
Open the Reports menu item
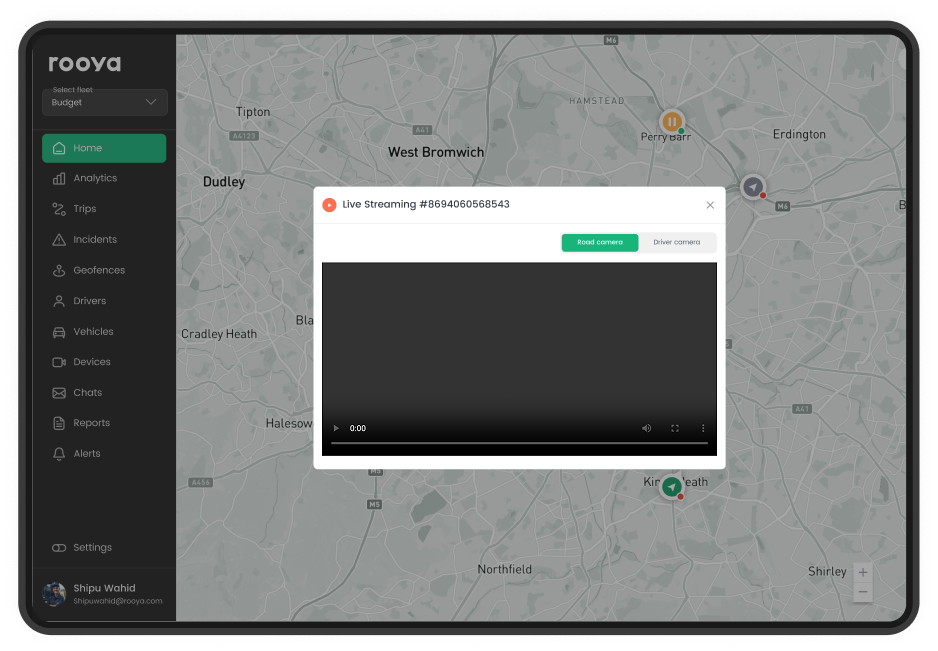(91, 423)
